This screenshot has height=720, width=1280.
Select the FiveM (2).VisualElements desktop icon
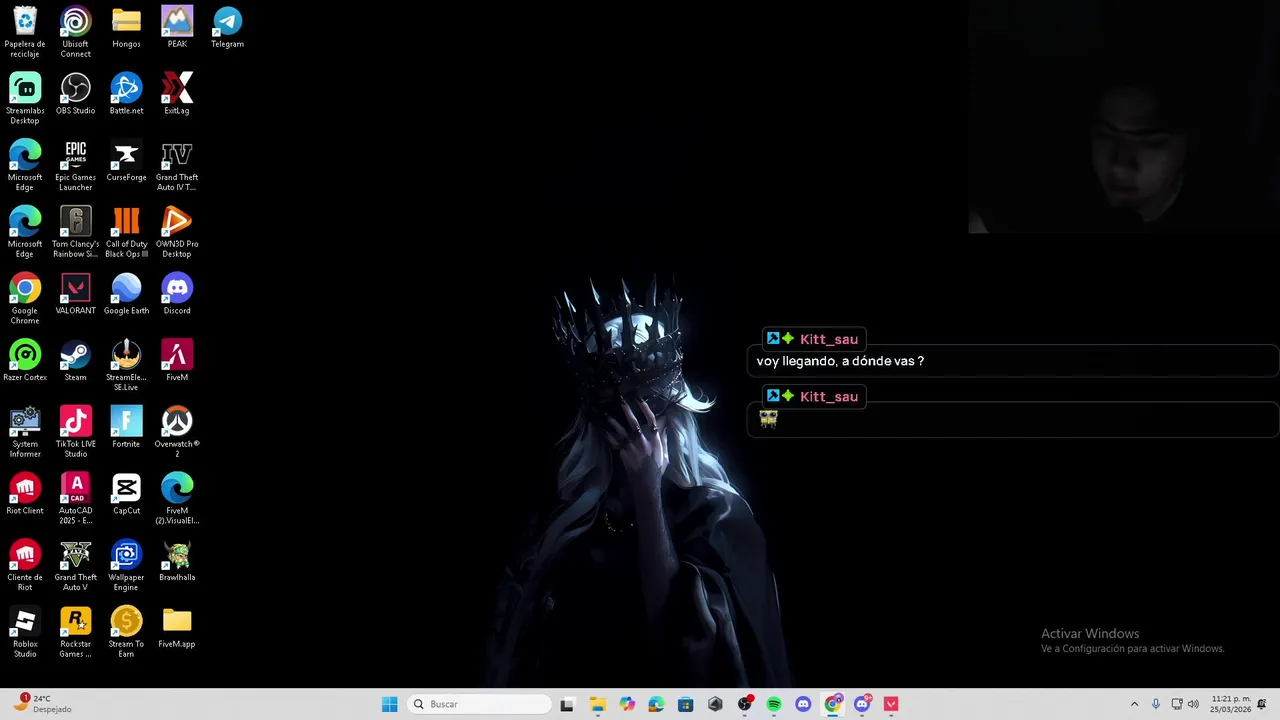177,500
